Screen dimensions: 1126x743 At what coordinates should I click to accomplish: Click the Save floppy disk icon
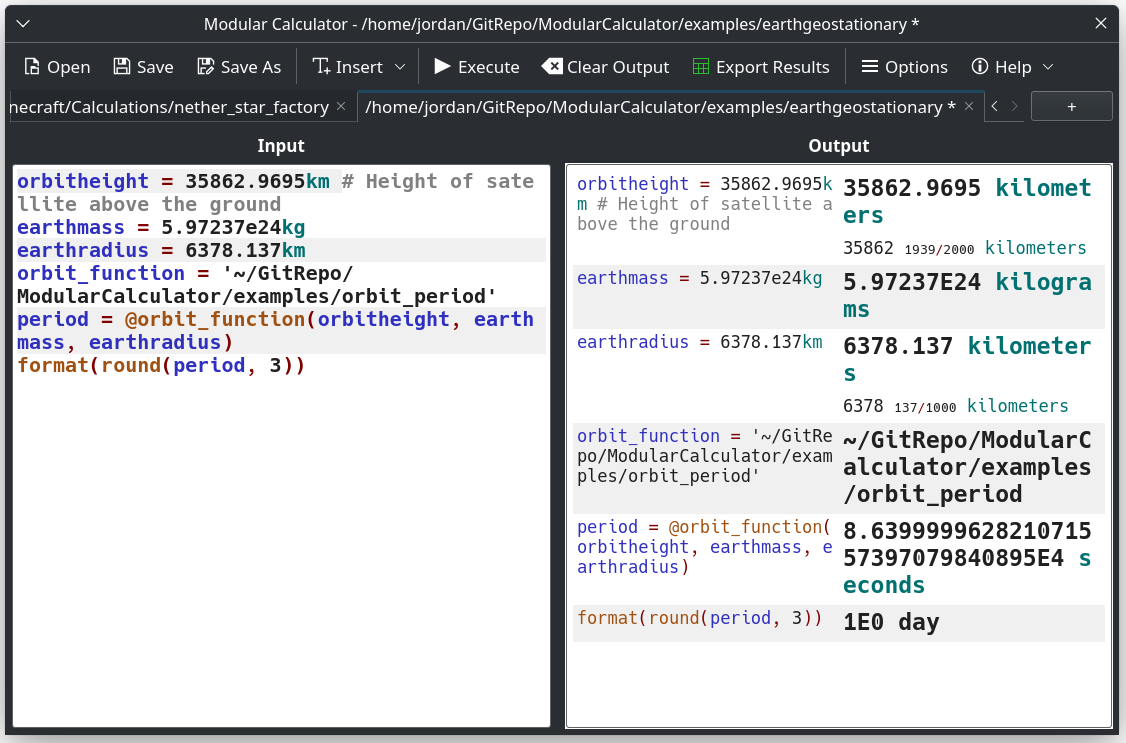tap(122, 67)
